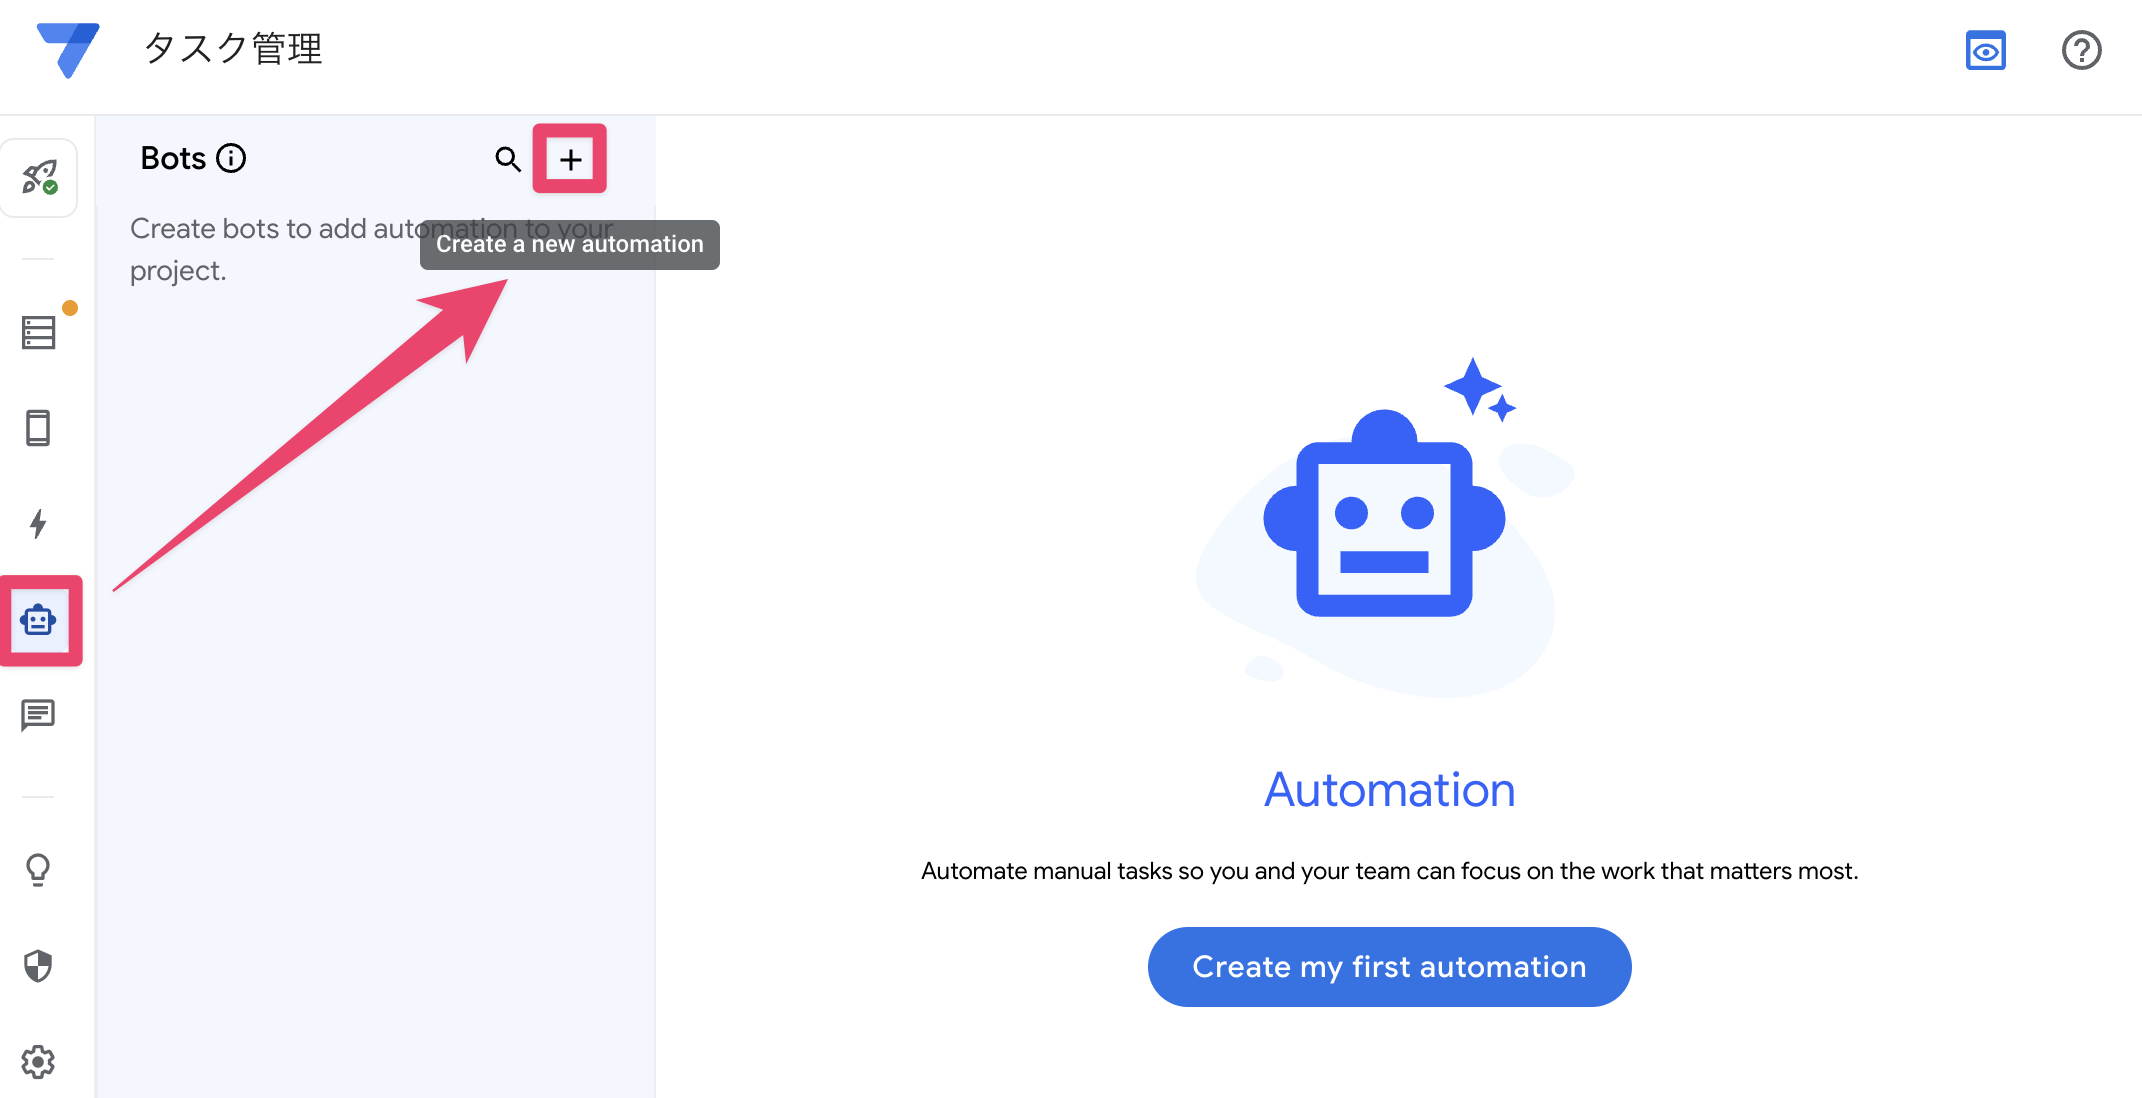
Task: Click the search magnifier in Bots panel
Action: pos(508,159)
